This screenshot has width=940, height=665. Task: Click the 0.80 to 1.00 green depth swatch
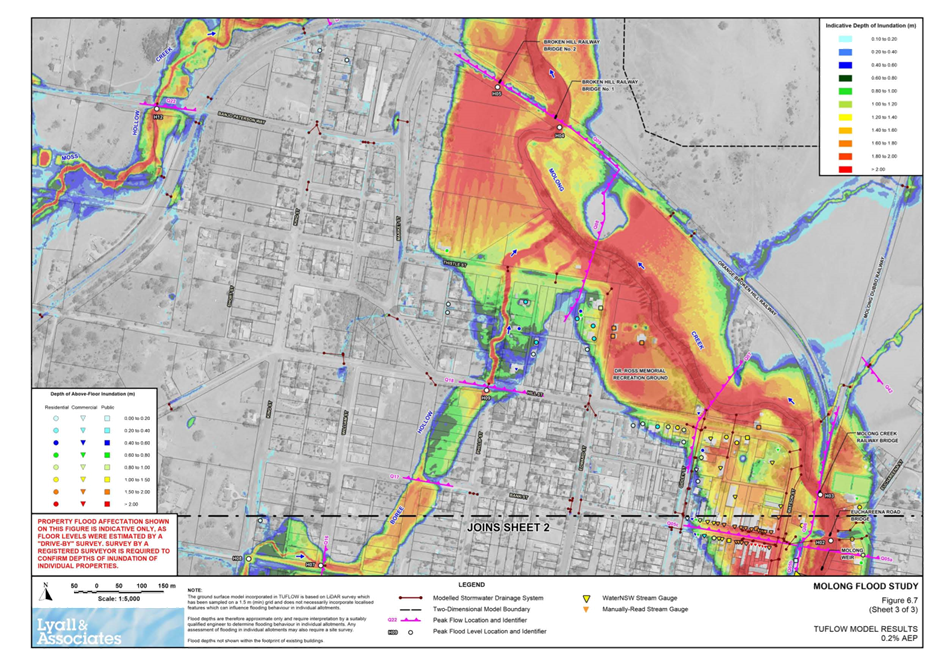[x=845, y=91]
